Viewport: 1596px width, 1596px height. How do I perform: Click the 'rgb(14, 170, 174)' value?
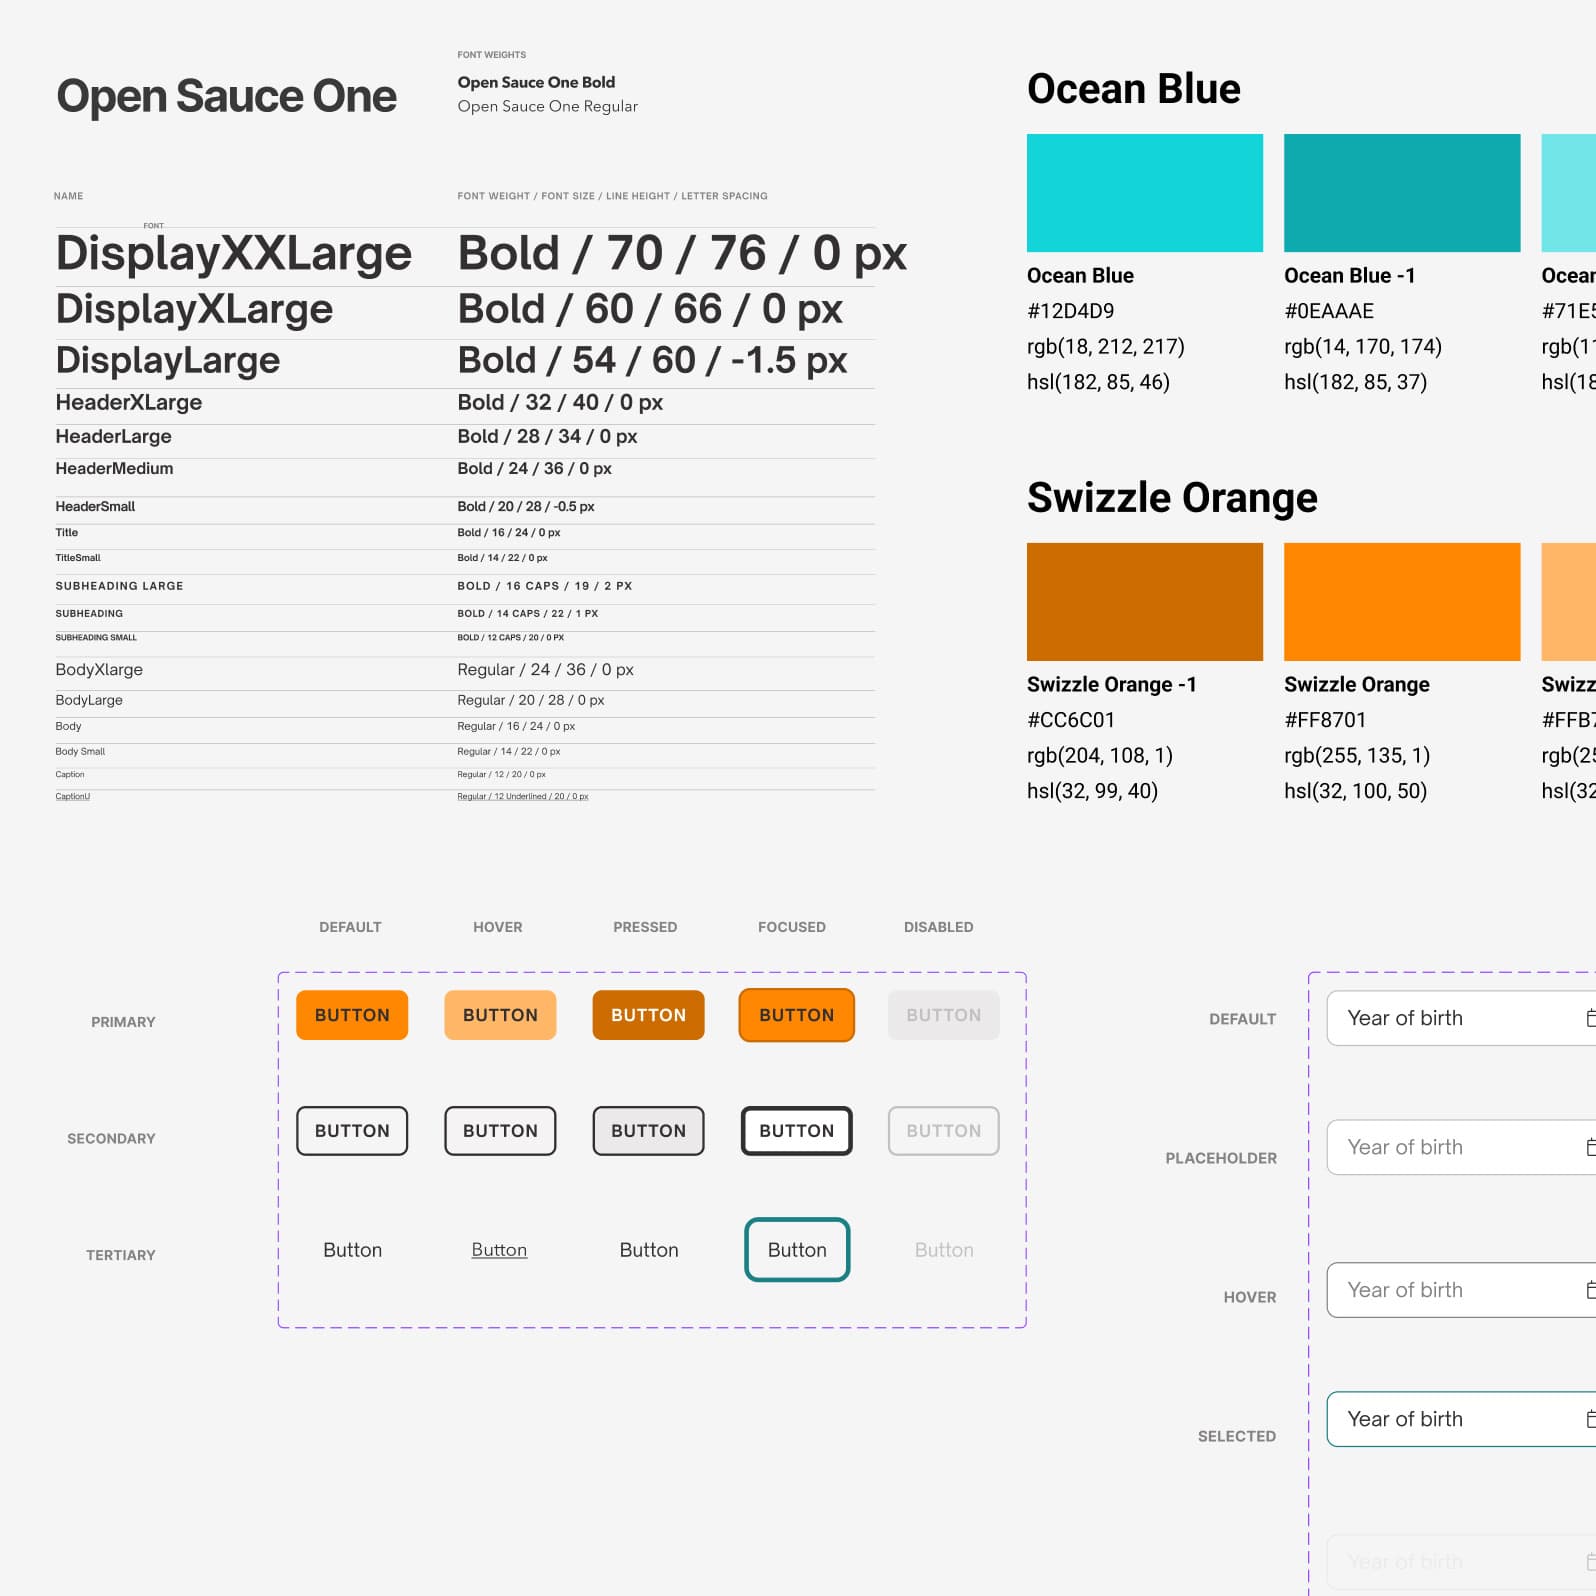pos(1363,347)
